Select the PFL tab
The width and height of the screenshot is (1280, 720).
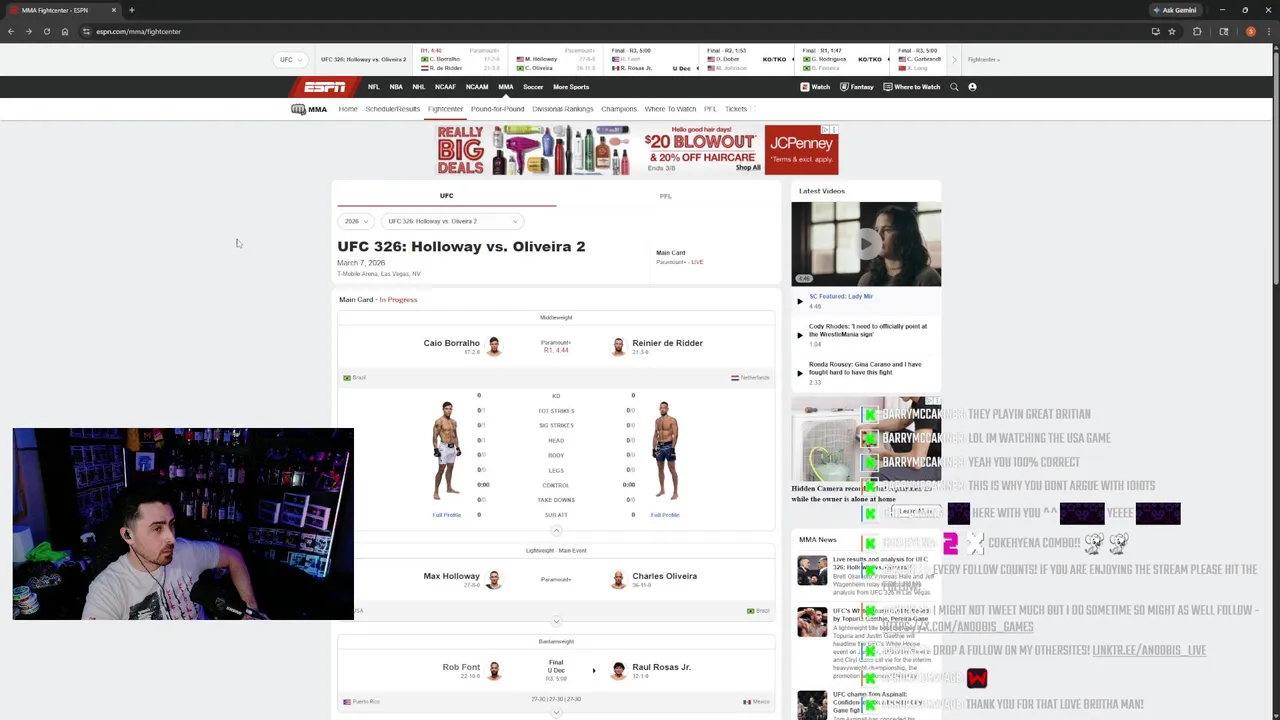click(x=665, y=196)
